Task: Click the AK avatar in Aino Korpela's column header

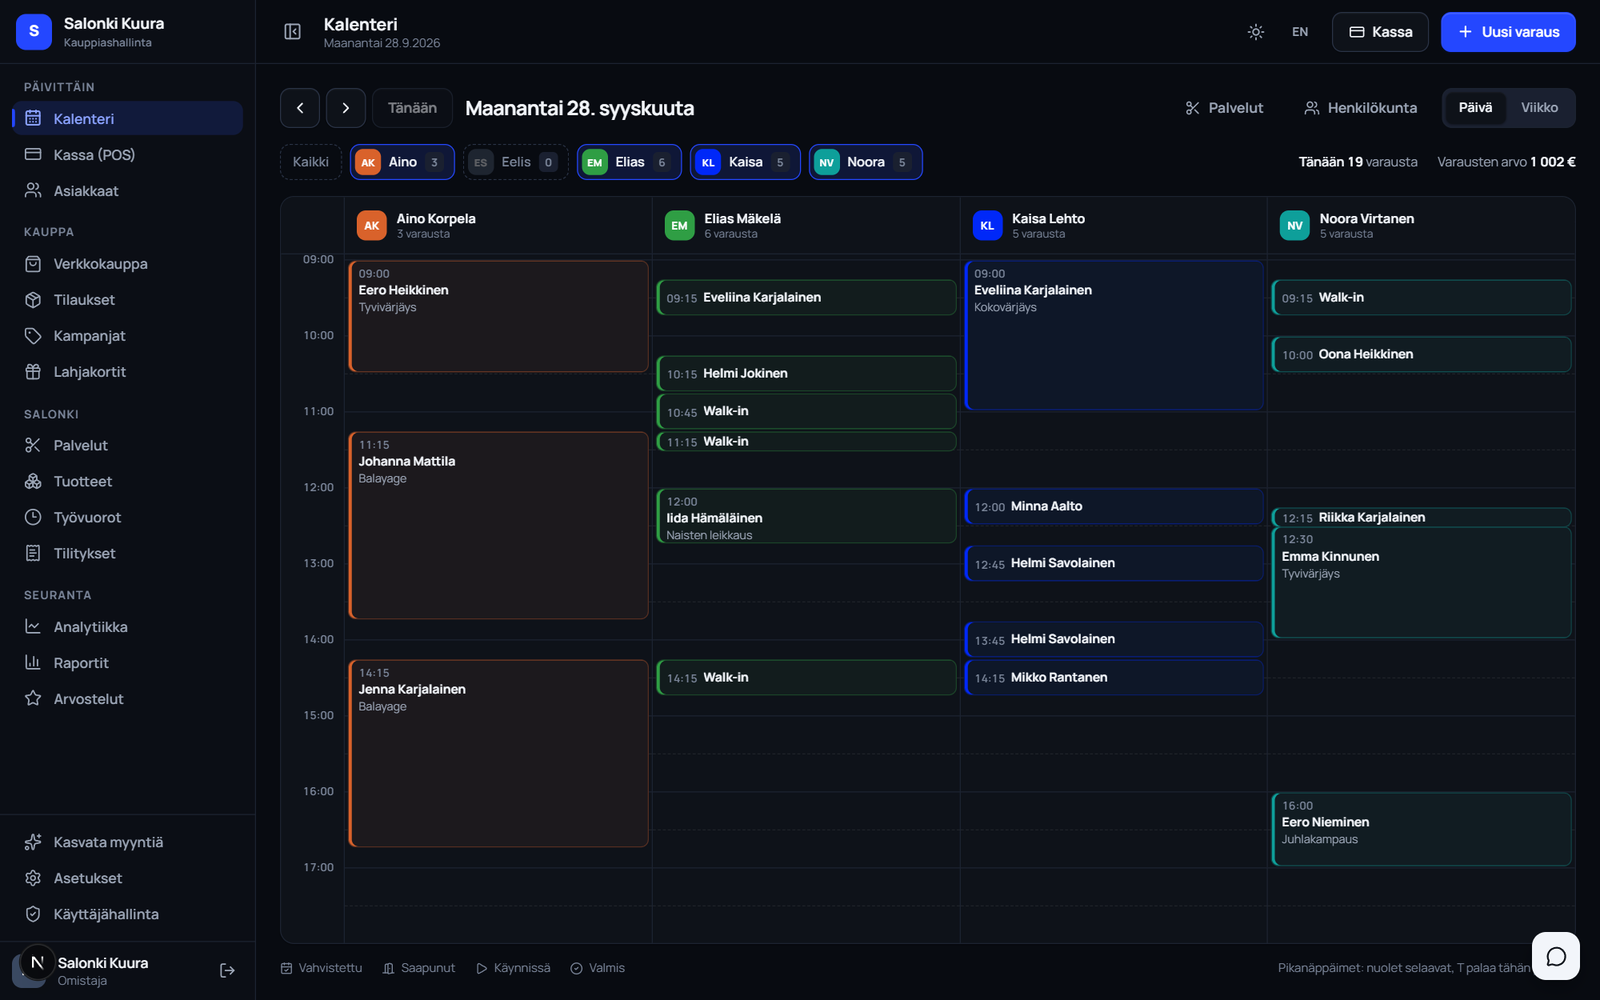Action: pos(372,226)
